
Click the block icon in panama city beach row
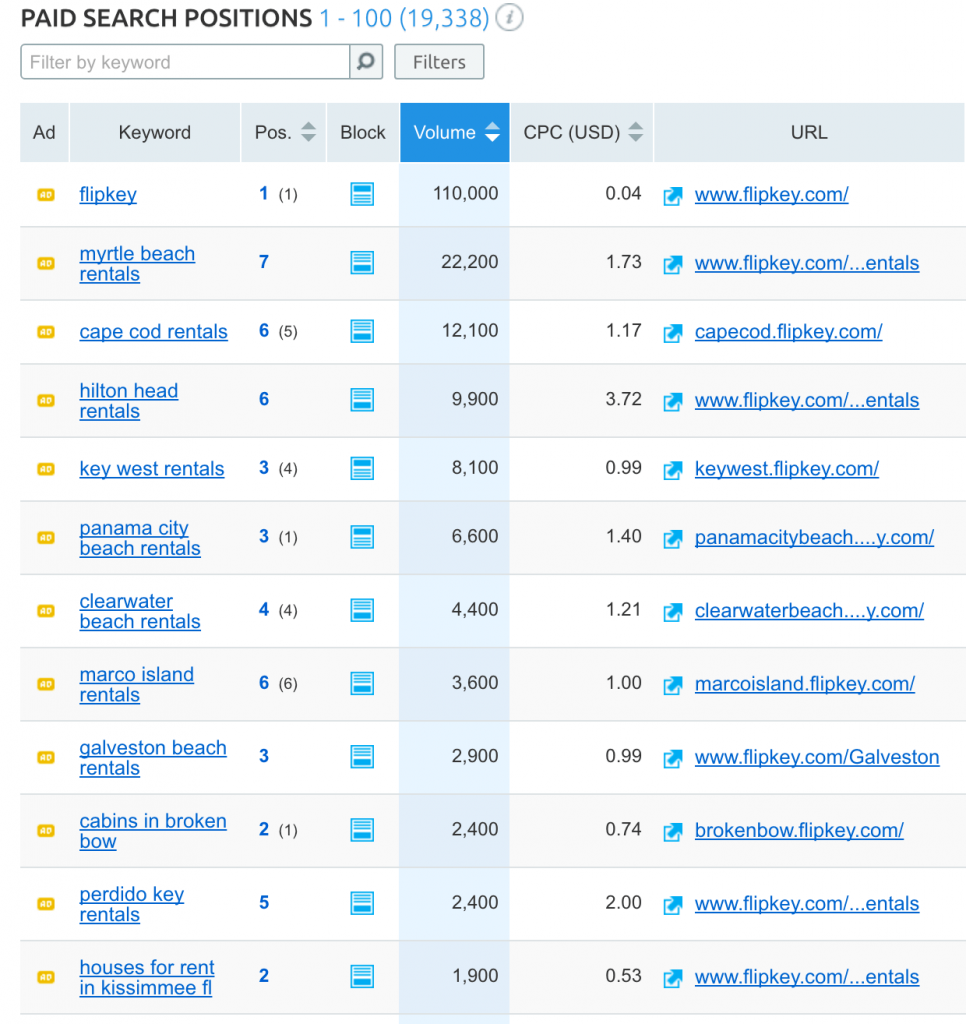362,537
